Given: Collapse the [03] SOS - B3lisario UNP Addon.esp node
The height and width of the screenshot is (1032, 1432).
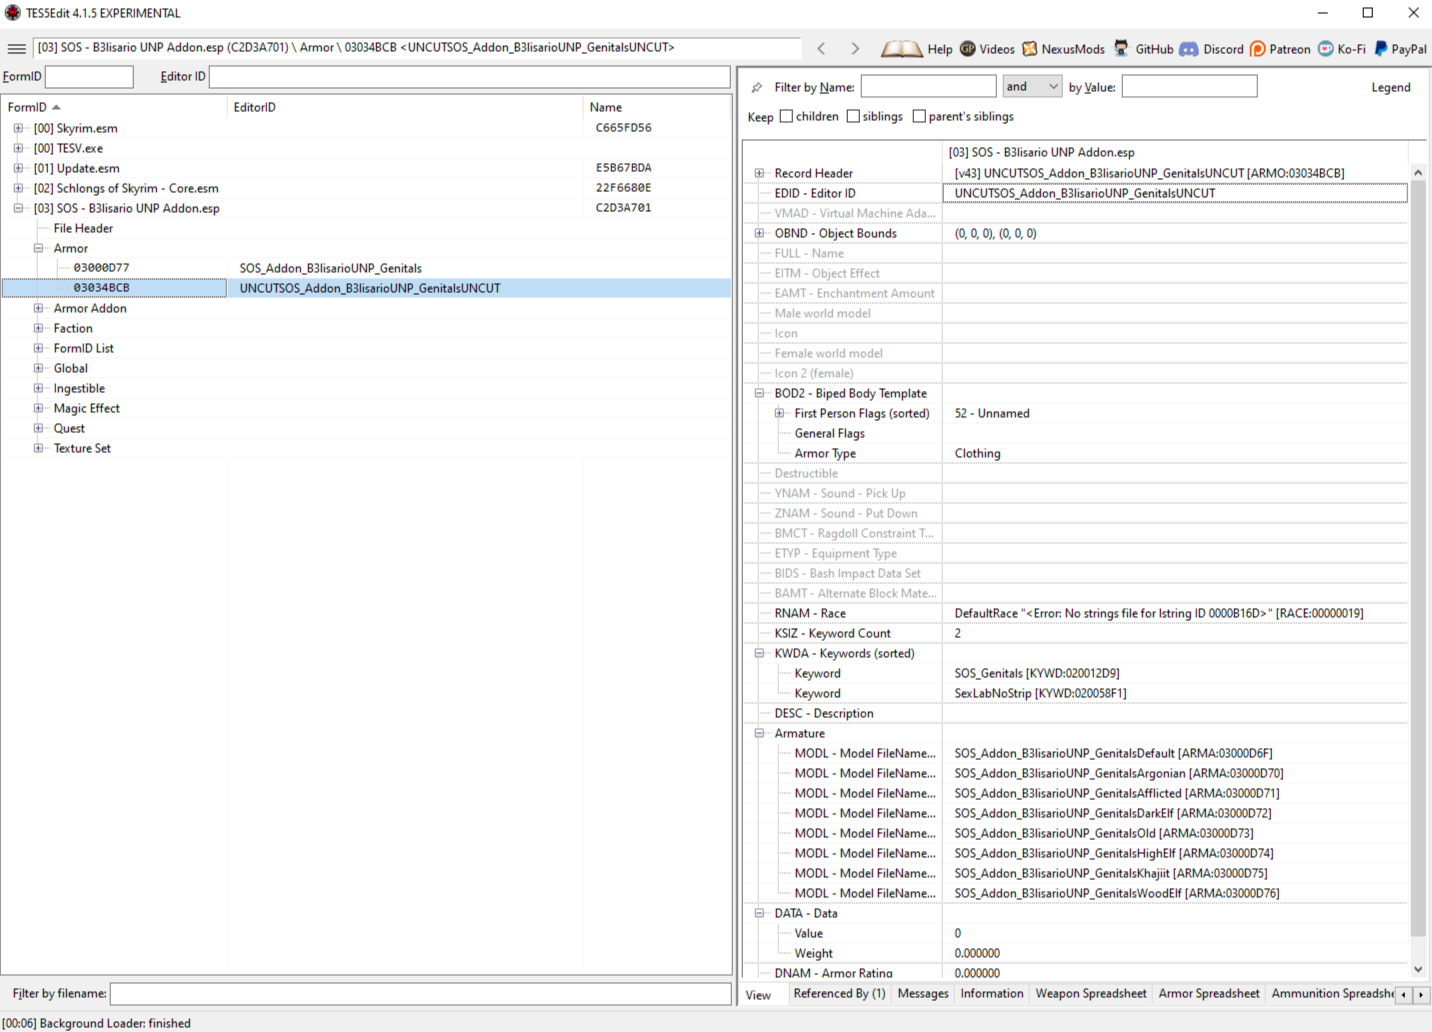Looking at the screenshot, I should pos(18,208).
